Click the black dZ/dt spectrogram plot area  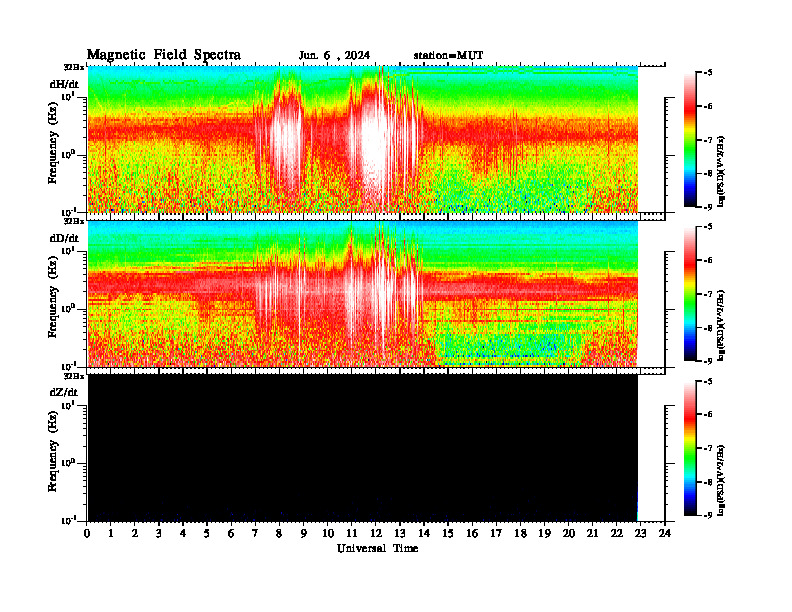point(363,448)
